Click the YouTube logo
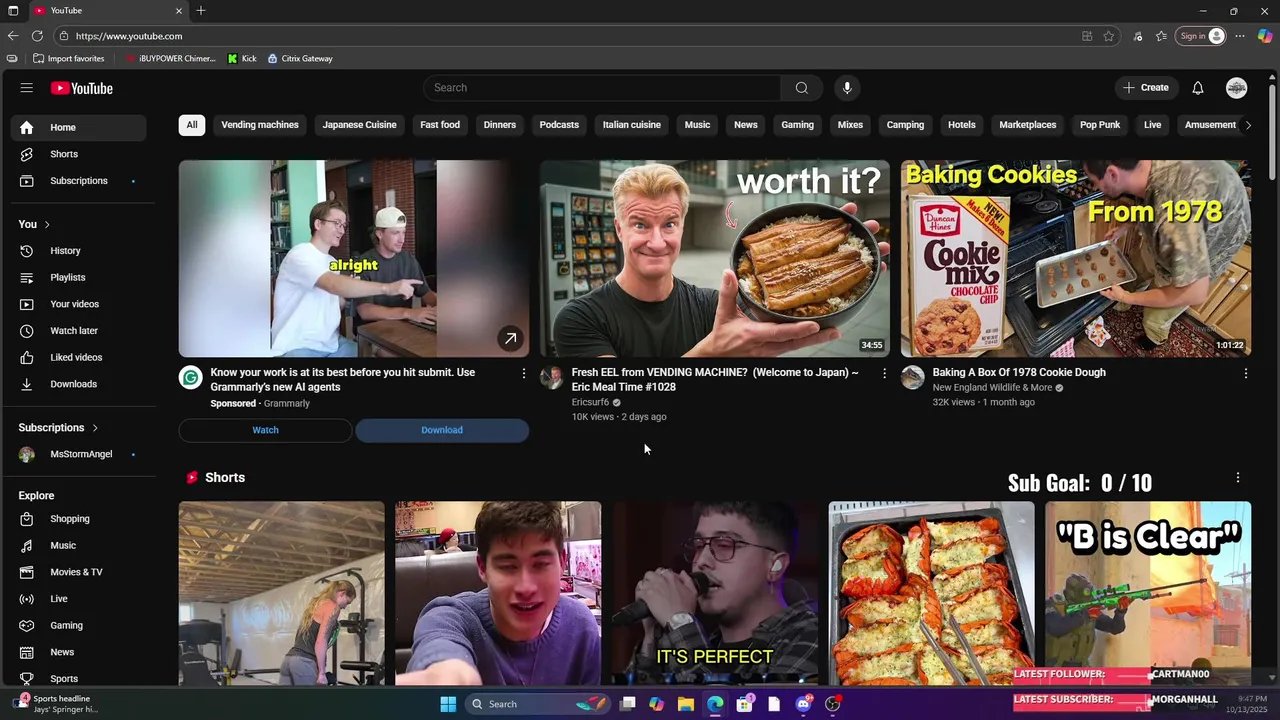This screenshot has width=1280, height=720. 82,88
